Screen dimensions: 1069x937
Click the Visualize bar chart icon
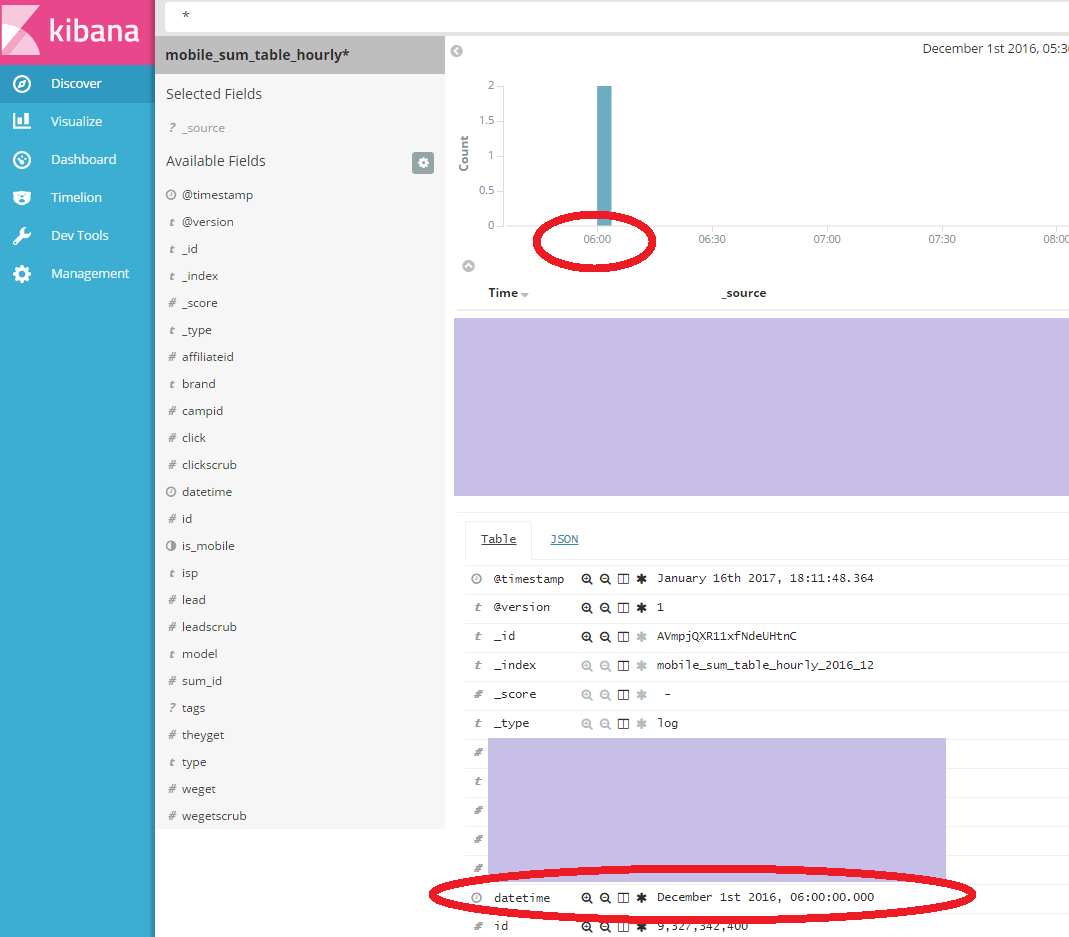coord(22,121)
